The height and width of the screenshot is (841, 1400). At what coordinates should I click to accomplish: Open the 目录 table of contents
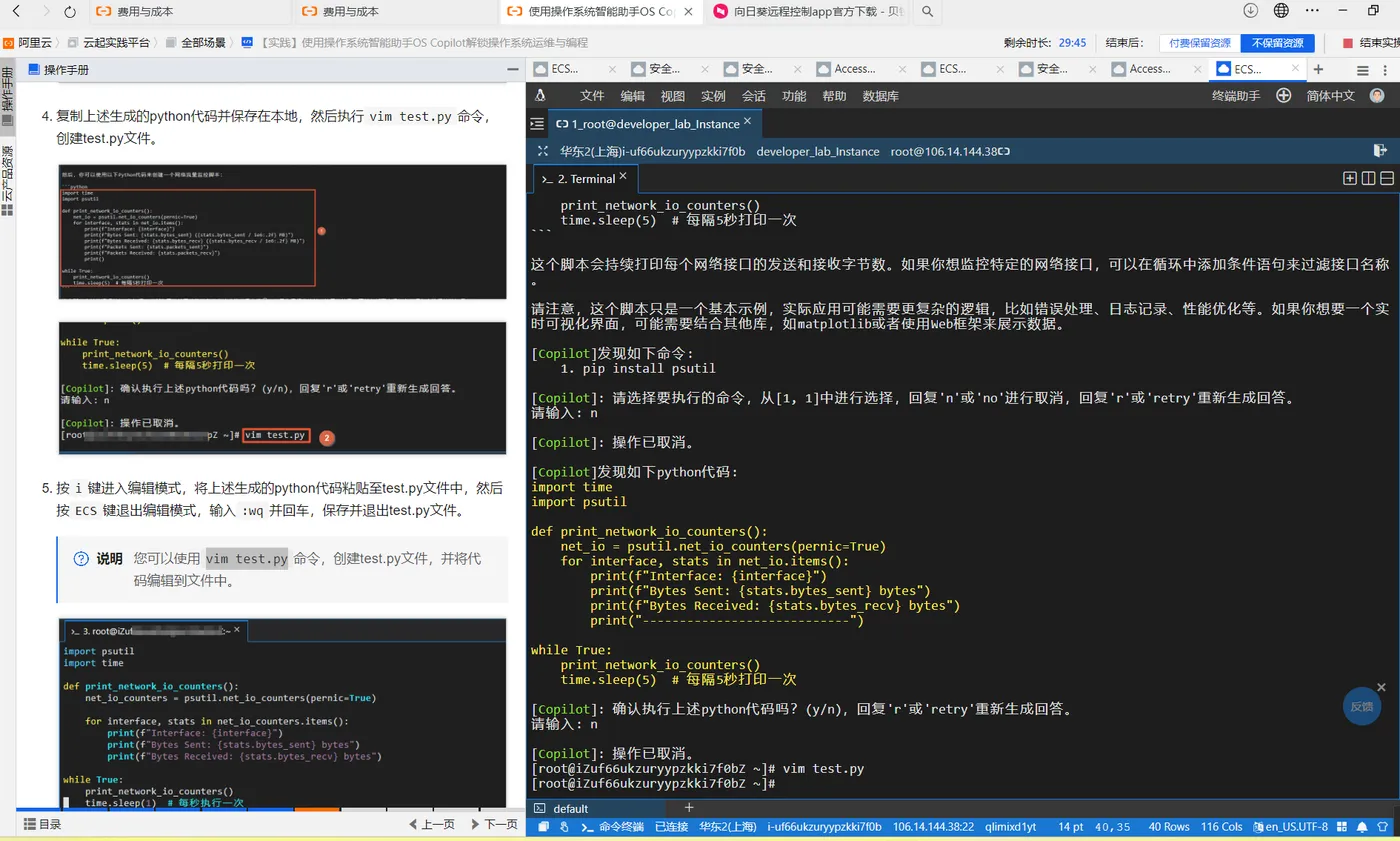point(42,825)
